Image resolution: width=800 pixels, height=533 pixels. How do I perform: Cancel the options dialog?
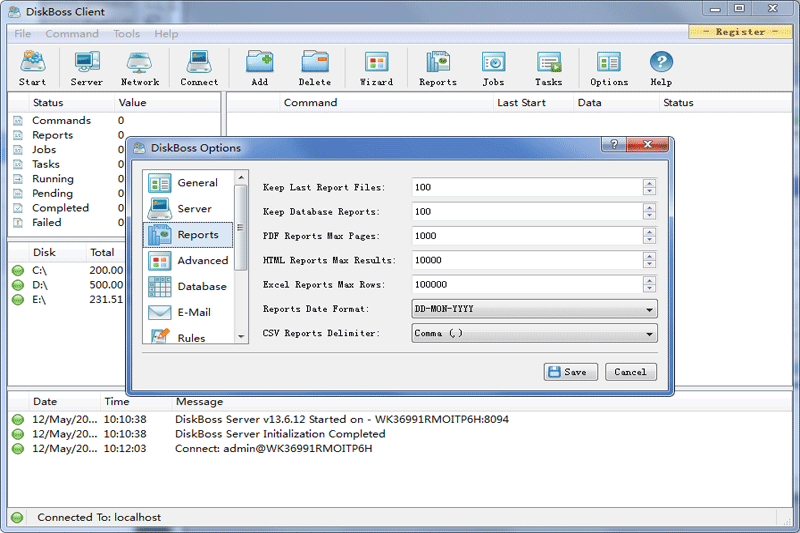pyautogui.click(x=630, y=372)
